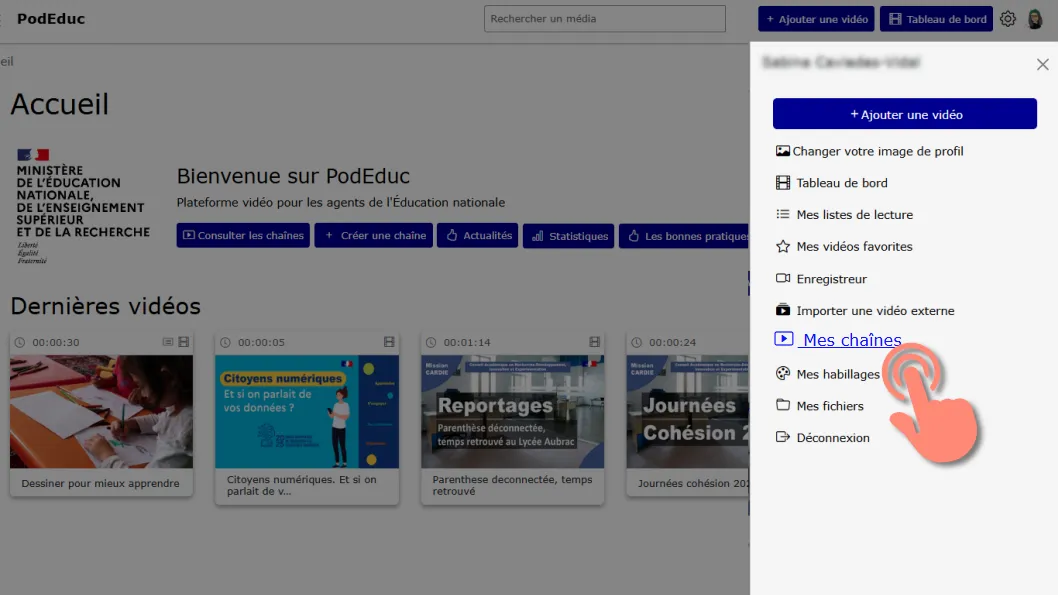Close the user side panel
This screenshot has width=1058, height=595.
[1042, 64]
